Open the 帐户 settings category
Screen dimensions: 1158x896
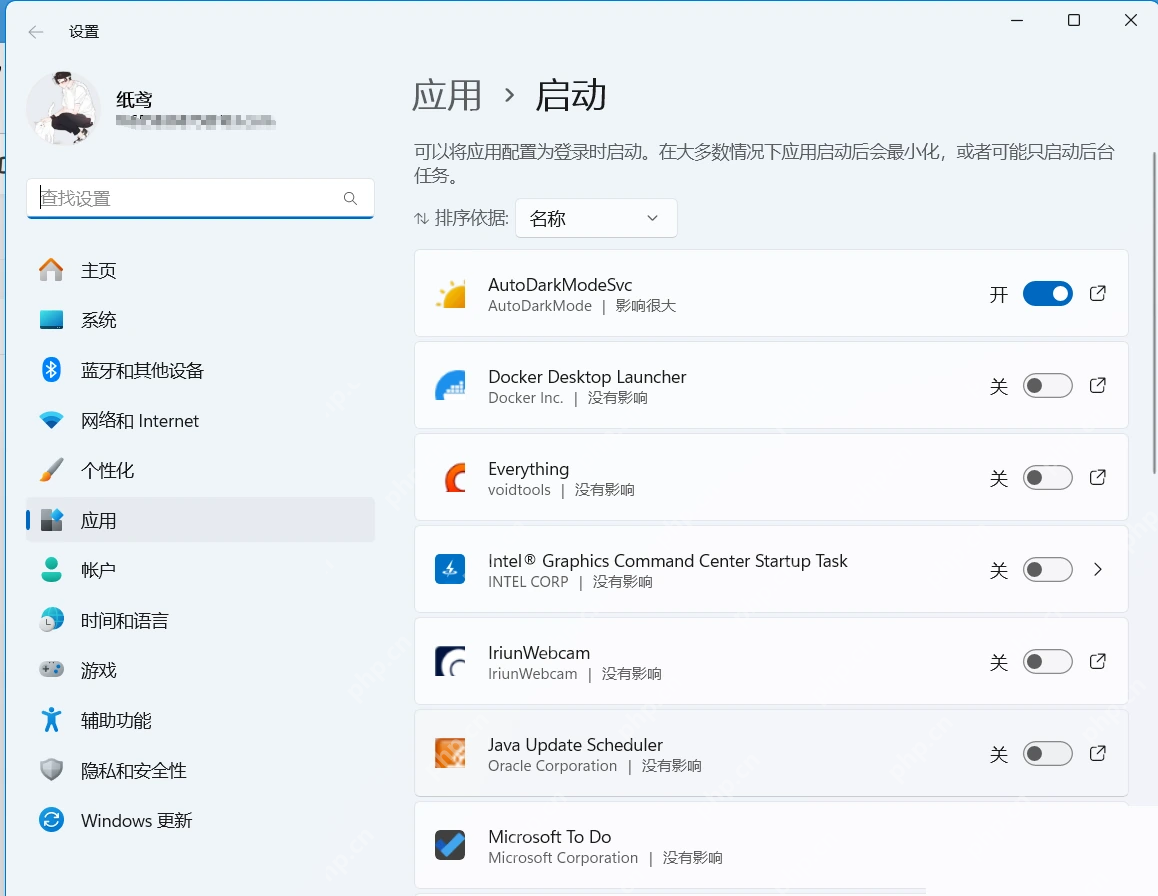(200, 570)
